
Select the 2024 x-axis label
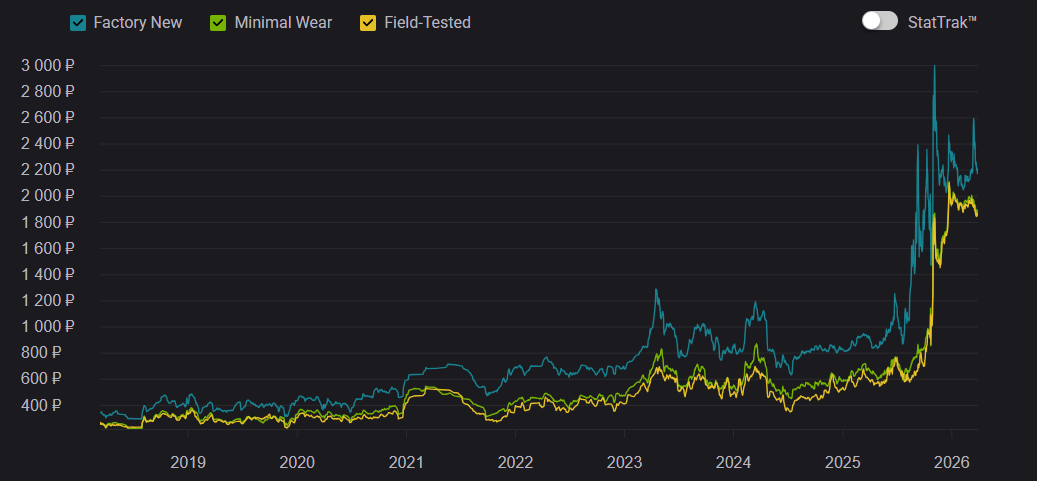733,462
